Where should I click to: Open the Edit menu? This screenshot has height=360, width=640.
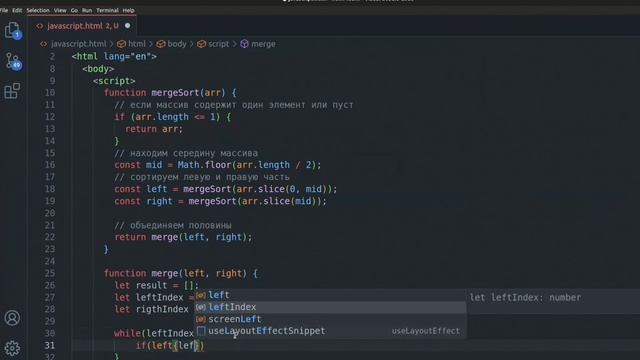(17, 10)
